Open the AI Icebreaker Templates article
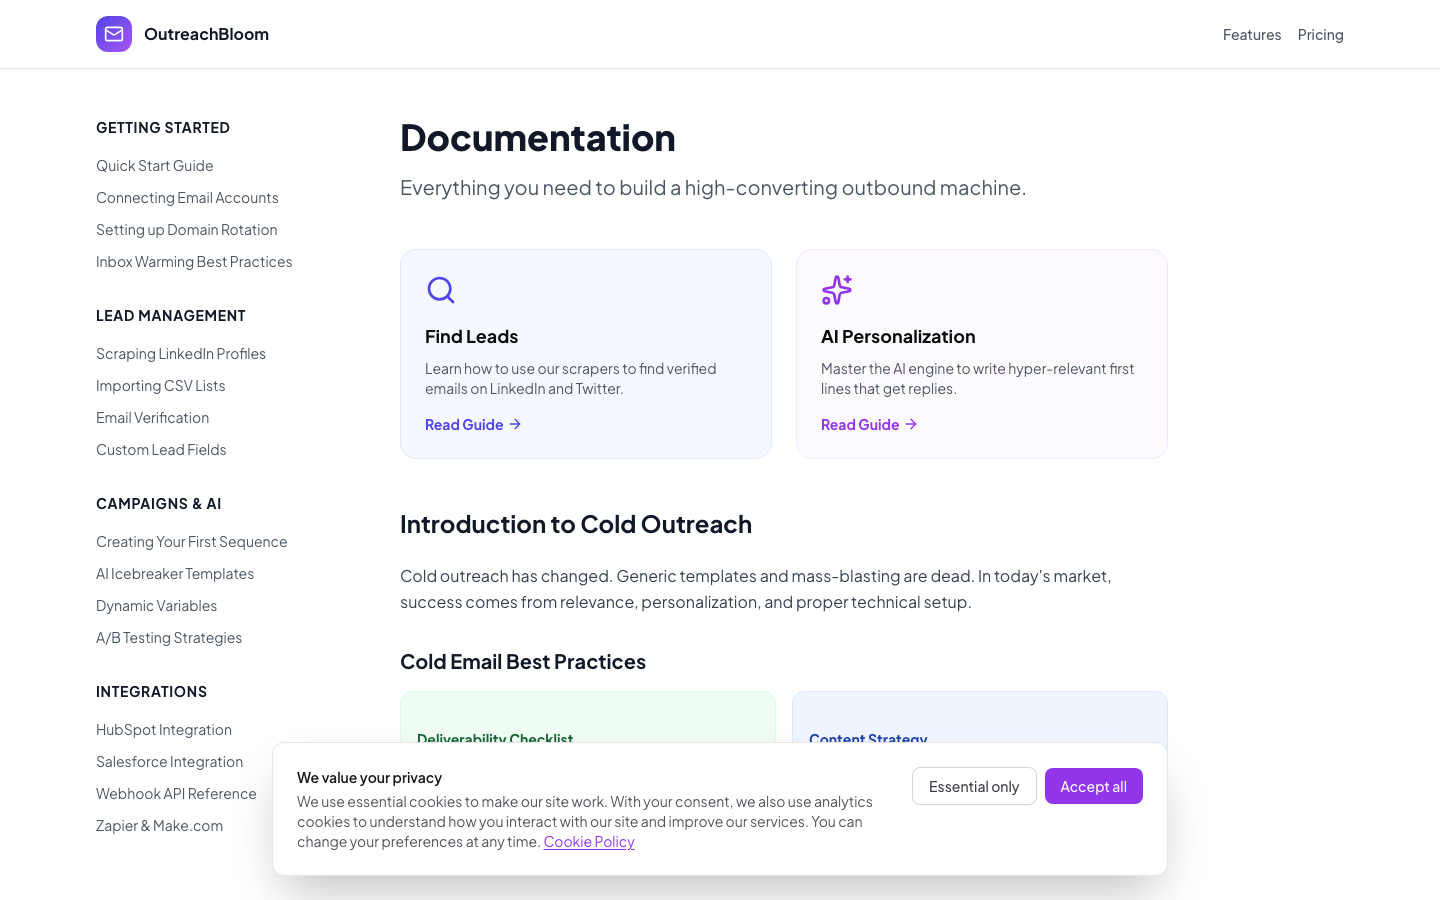 pos(175,573)
